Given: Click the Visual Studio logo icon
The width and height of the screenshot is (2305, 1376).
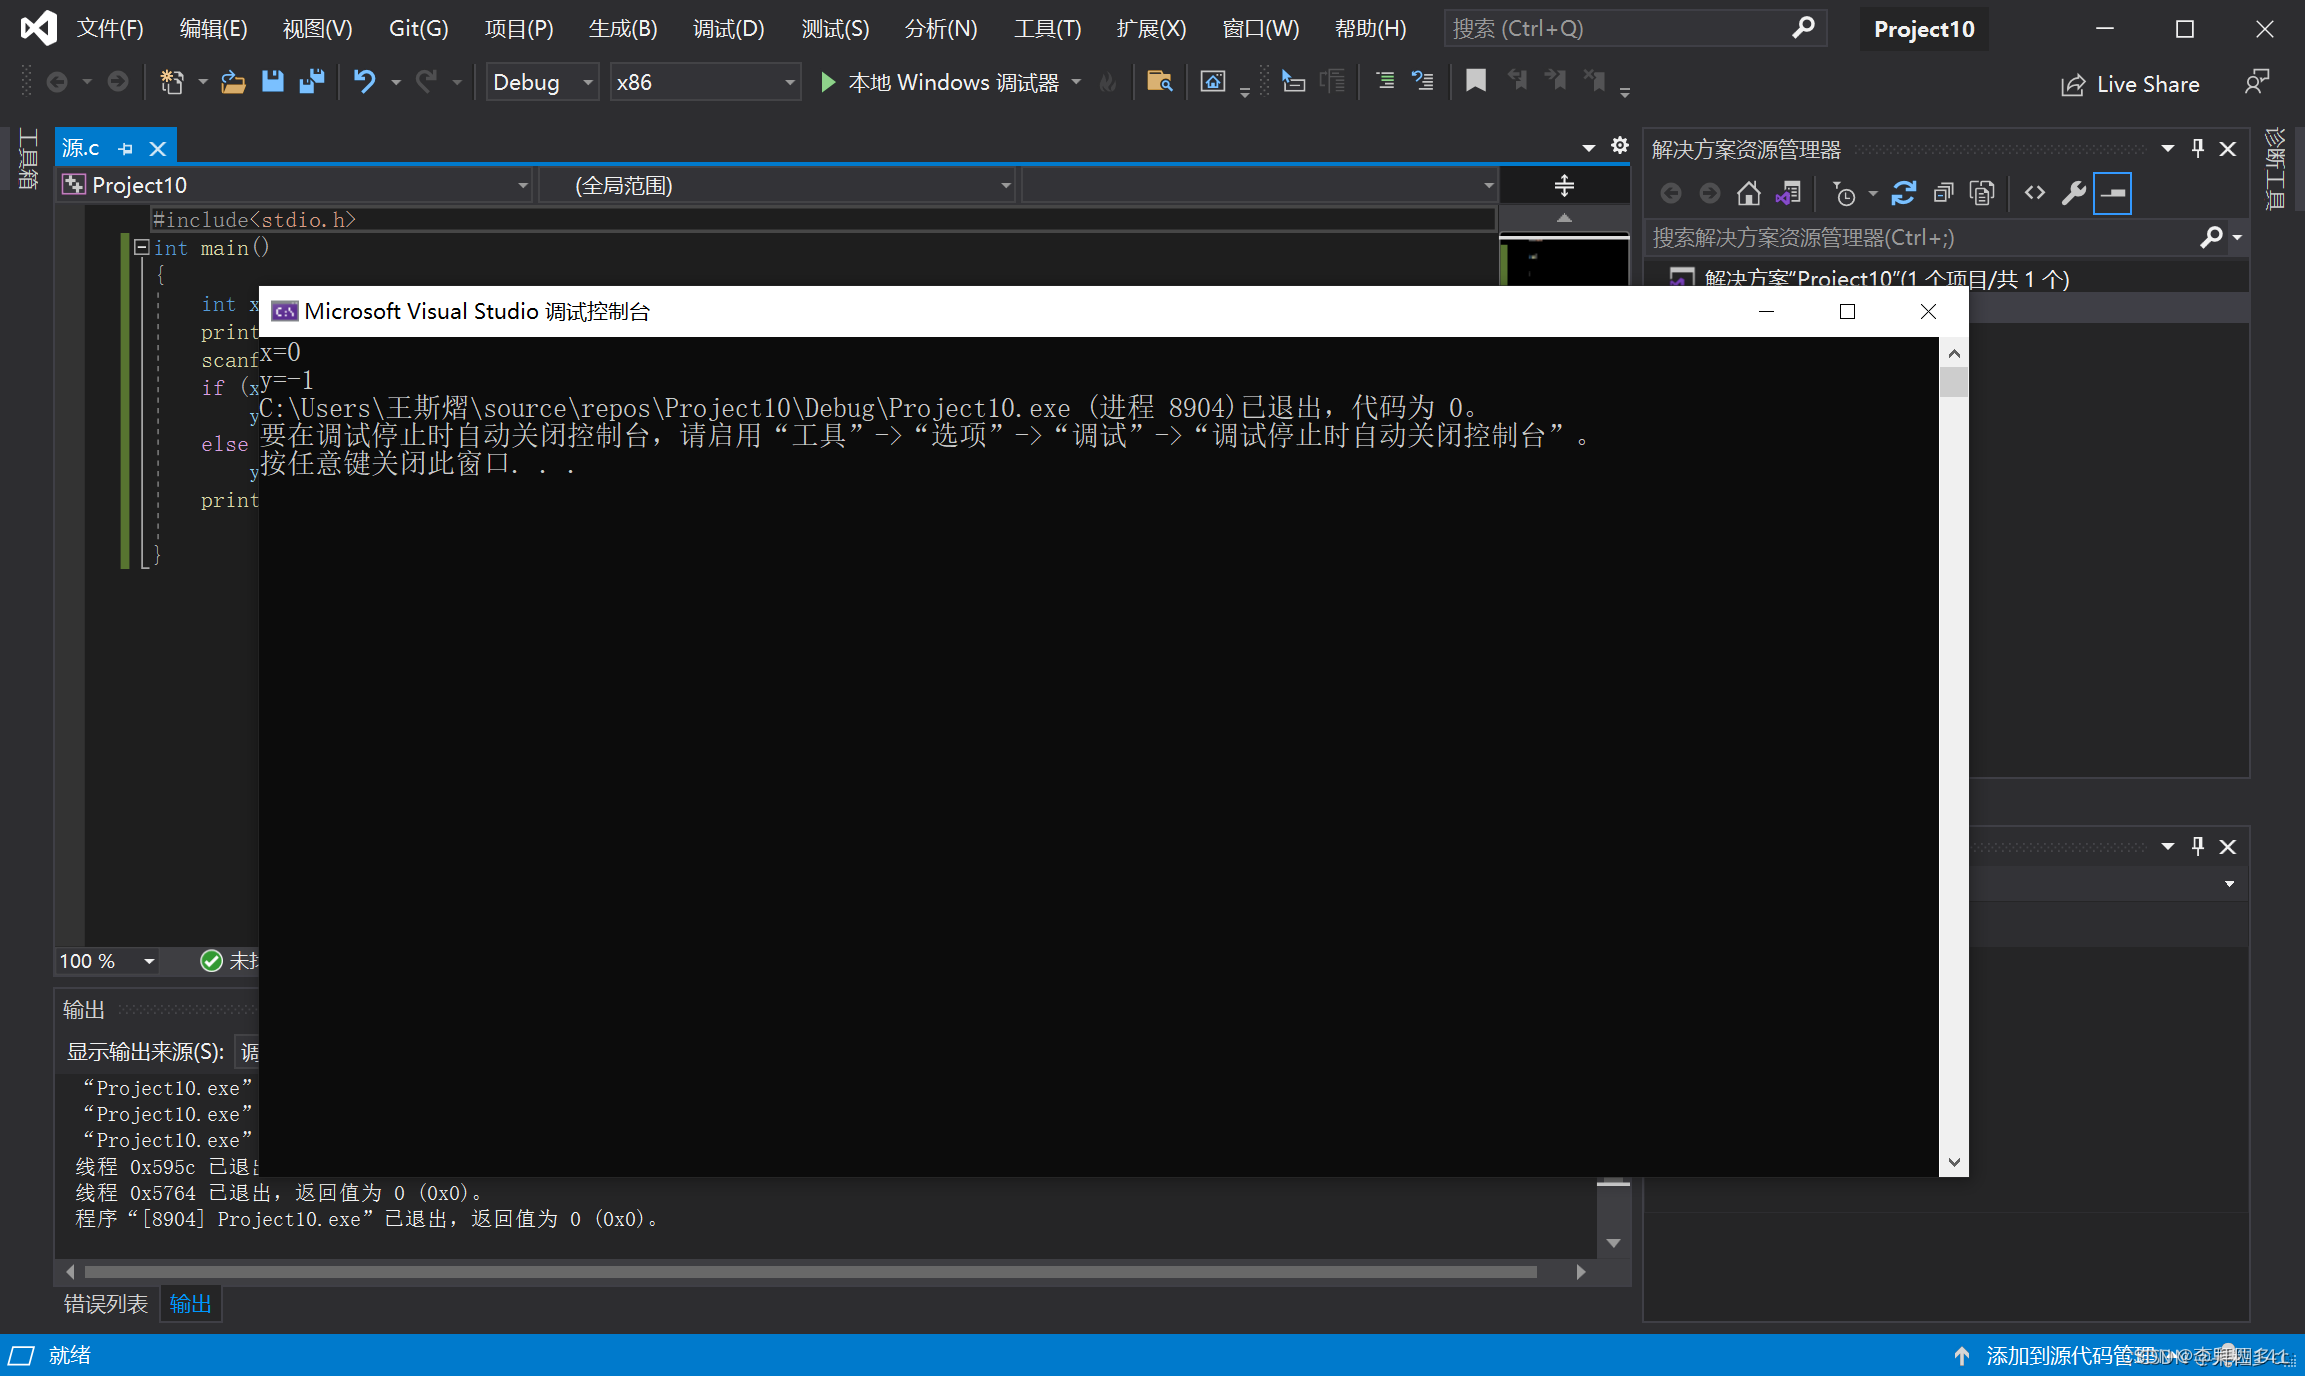Looking at the screenshot, I should (39, 28).
